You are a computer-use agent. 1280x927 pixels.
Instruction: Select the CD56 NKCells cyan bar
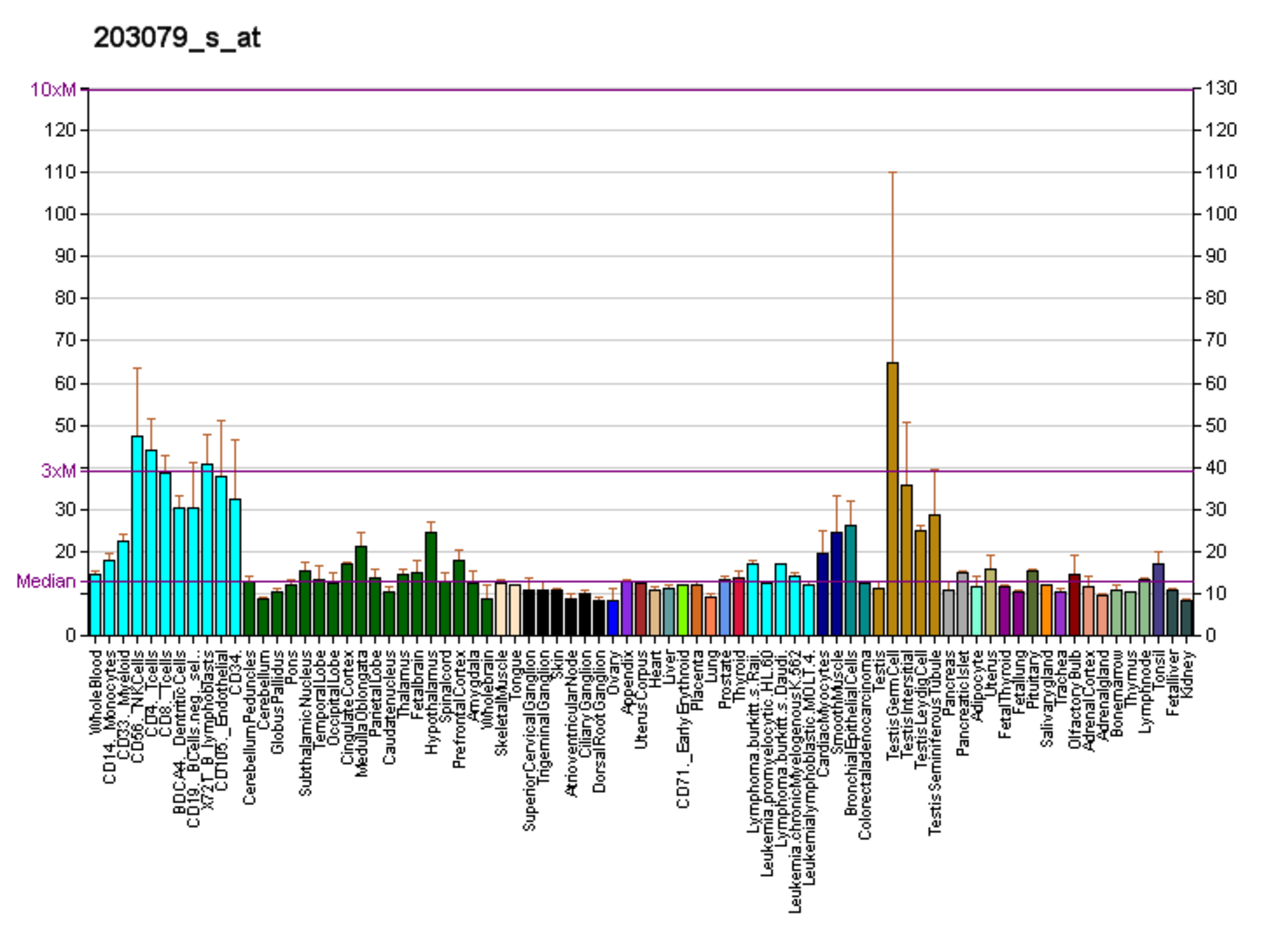click(137, 535)
